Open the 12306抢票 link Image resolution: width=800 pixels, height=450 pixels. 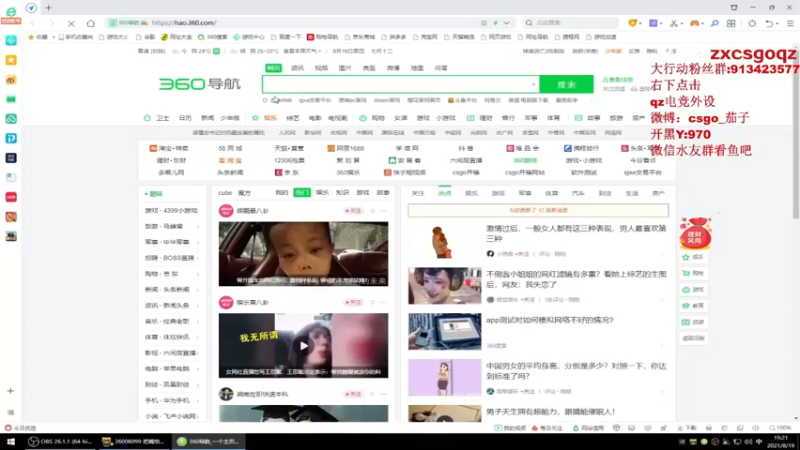[289, 160]
